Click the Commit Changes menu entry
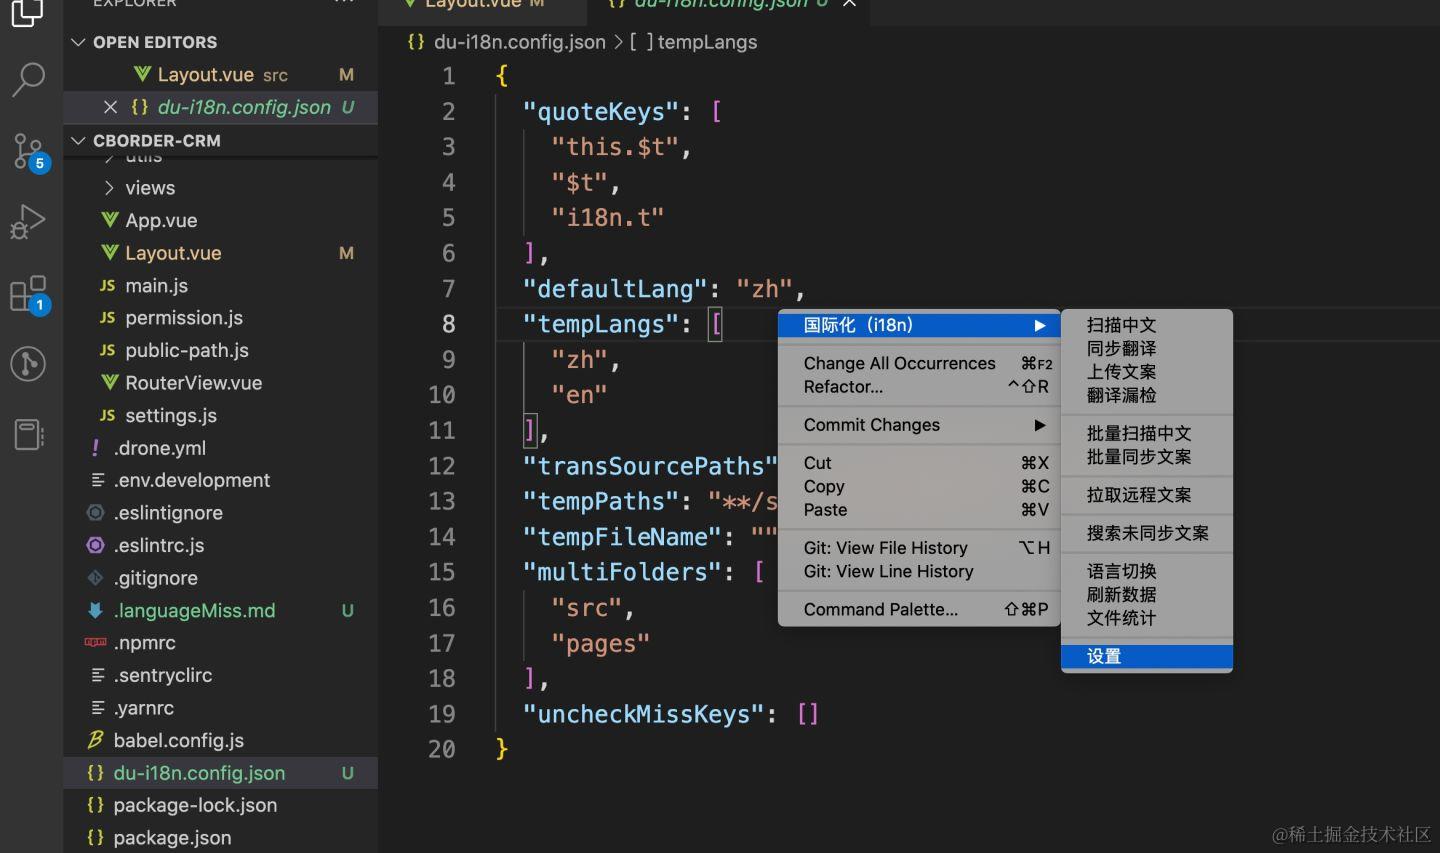1440x853 pixels. tap(871, 424)
